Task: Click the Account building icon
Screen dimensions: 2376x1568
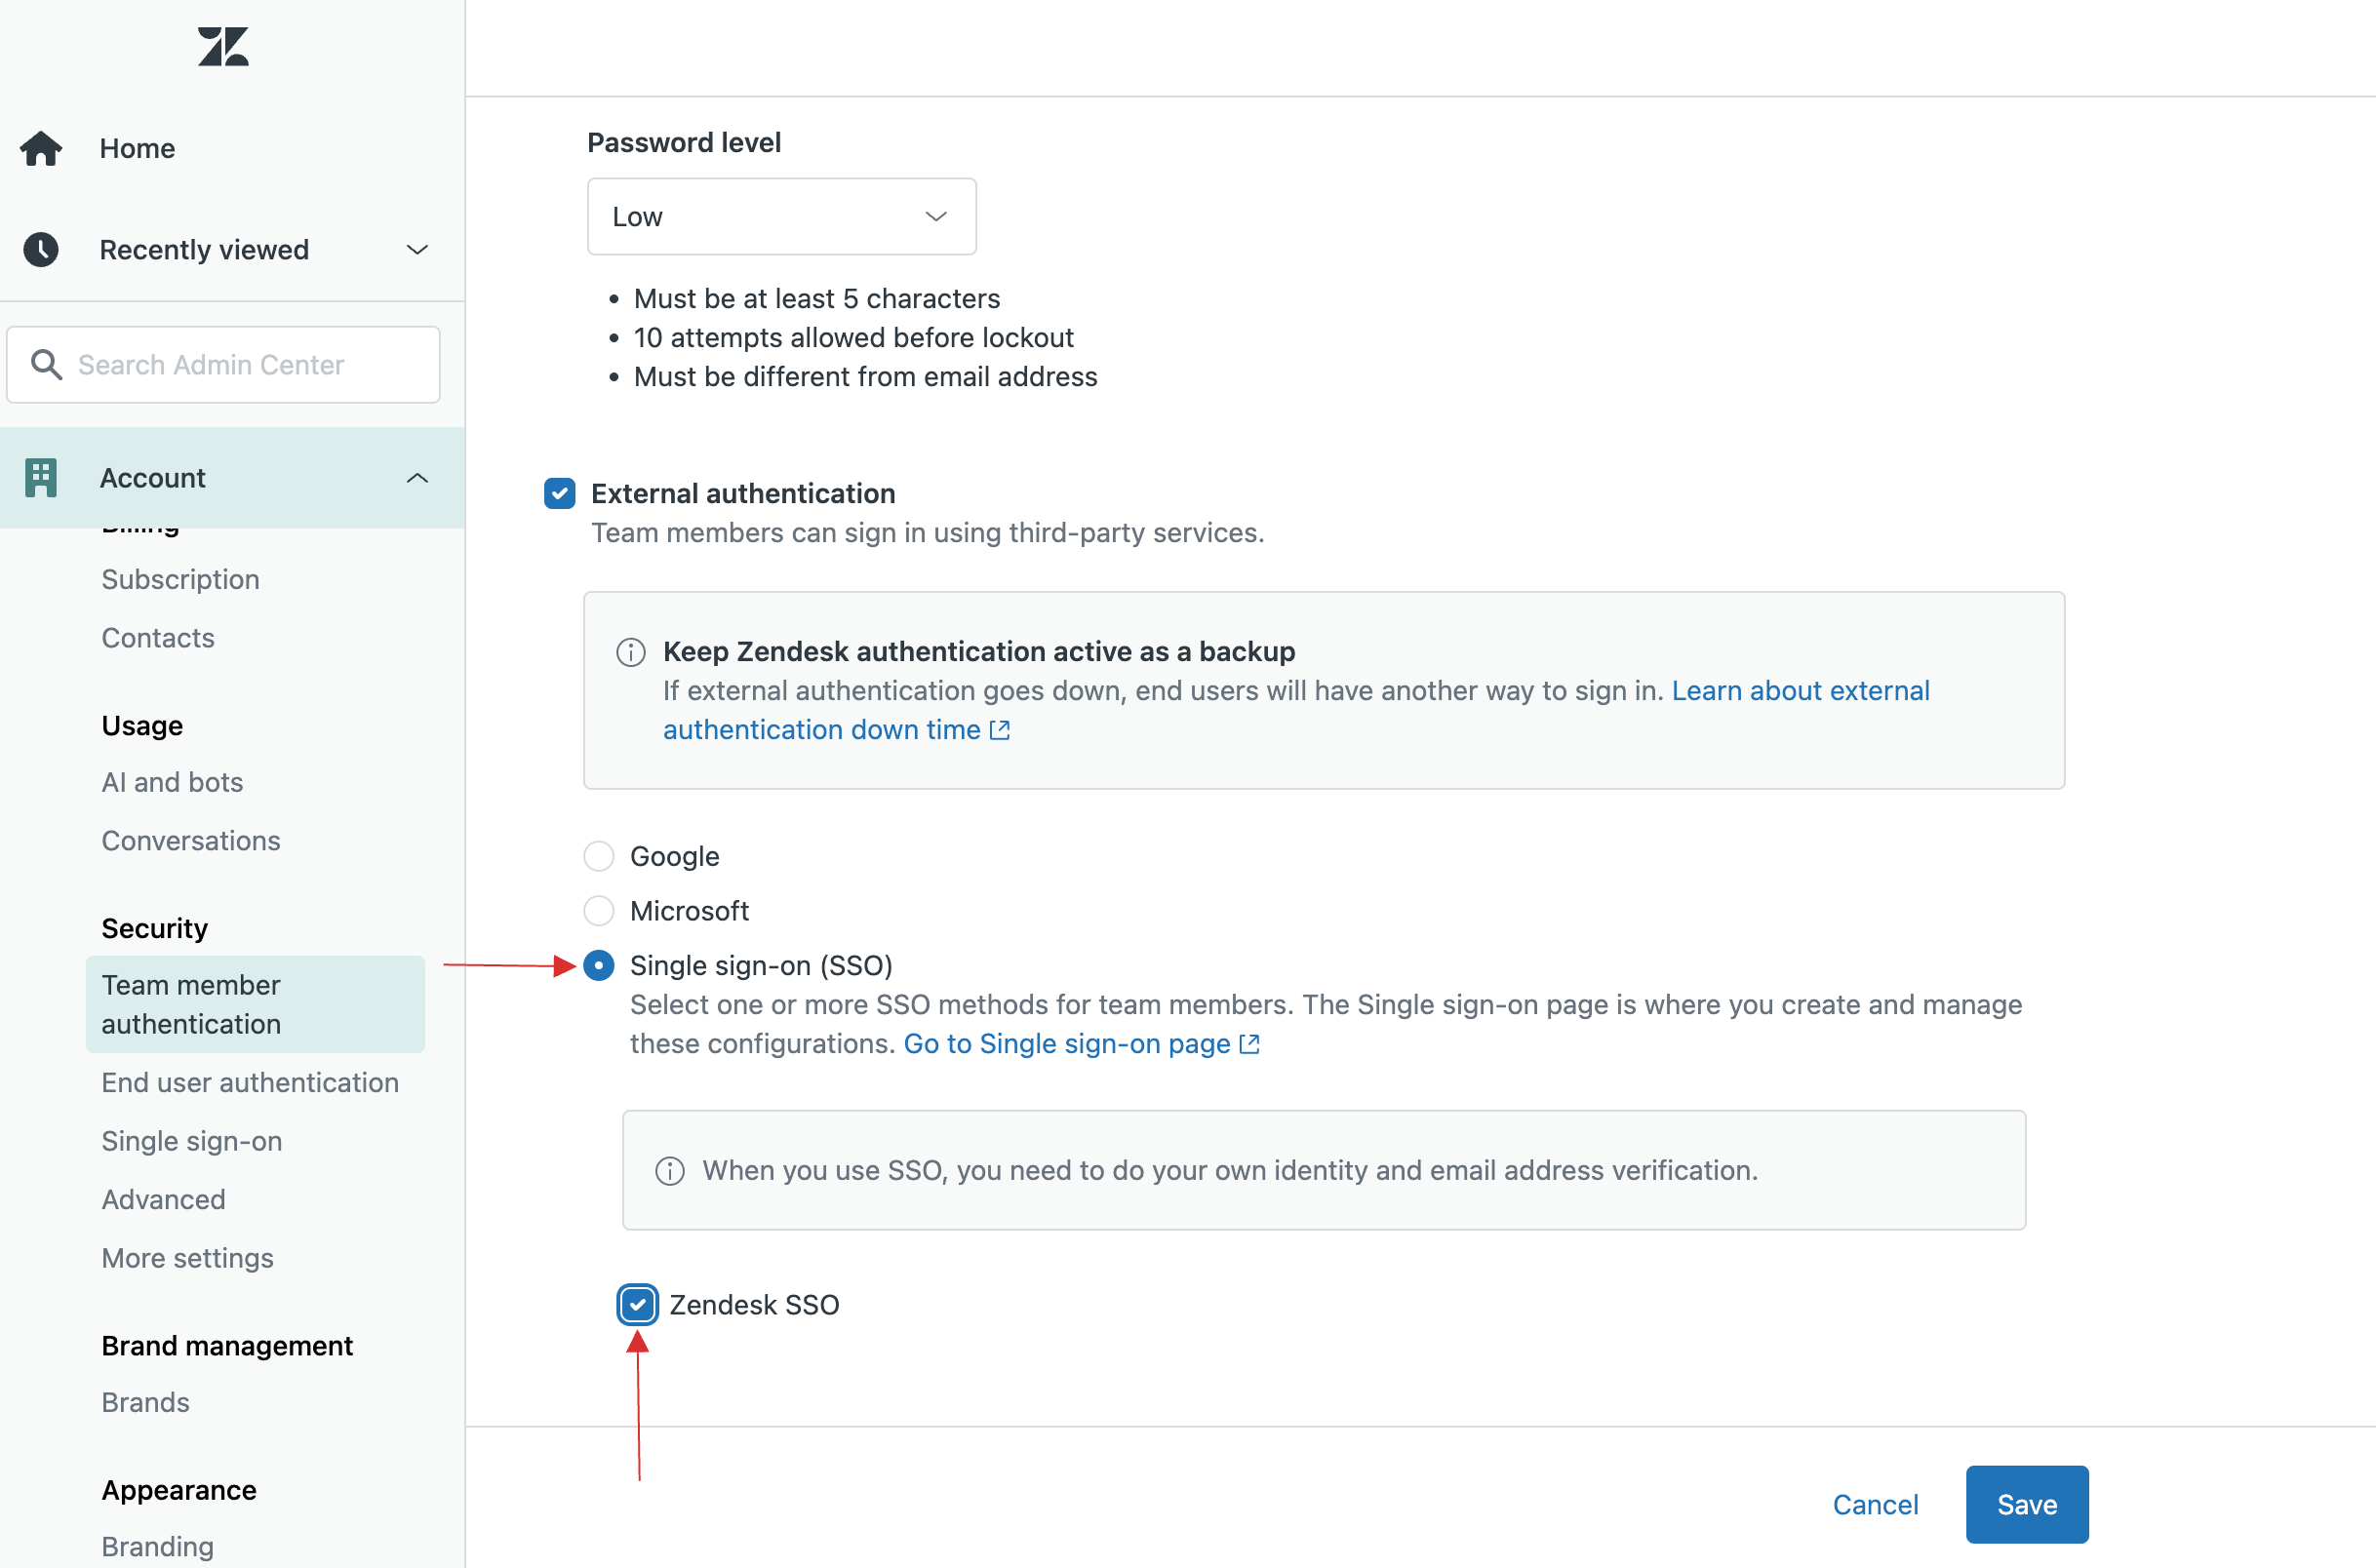Action: click(41, 478)
